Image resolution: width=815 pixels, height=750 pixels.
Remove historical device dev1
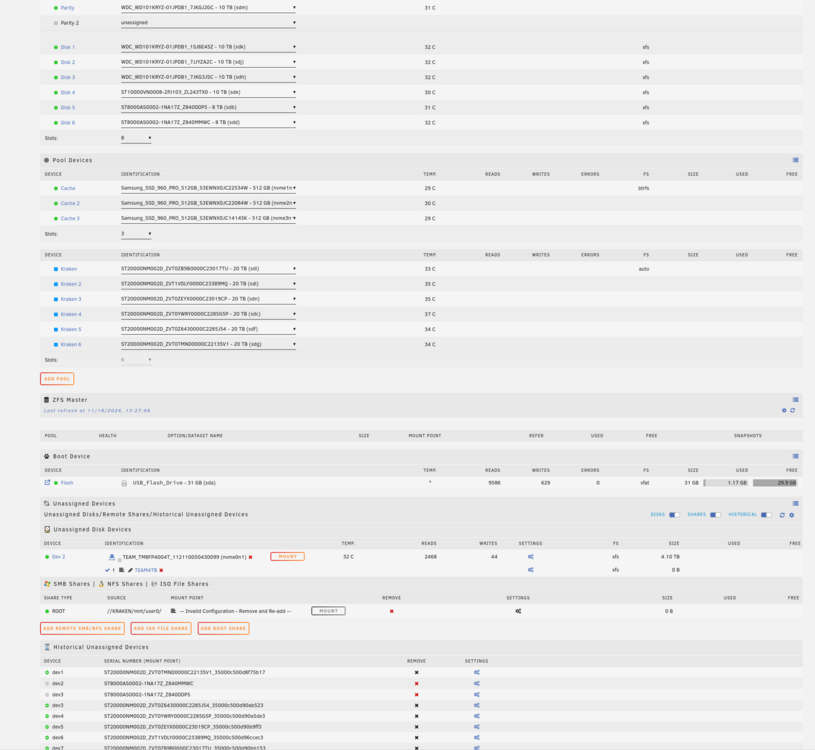coord(416,673)
